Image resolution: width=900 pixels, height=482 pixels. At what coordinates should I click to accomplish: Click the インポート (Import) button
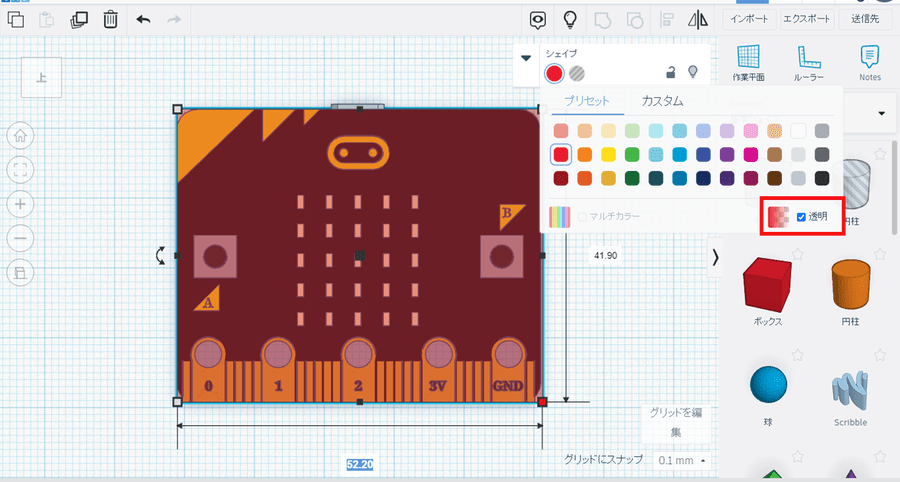click(750, 19)
